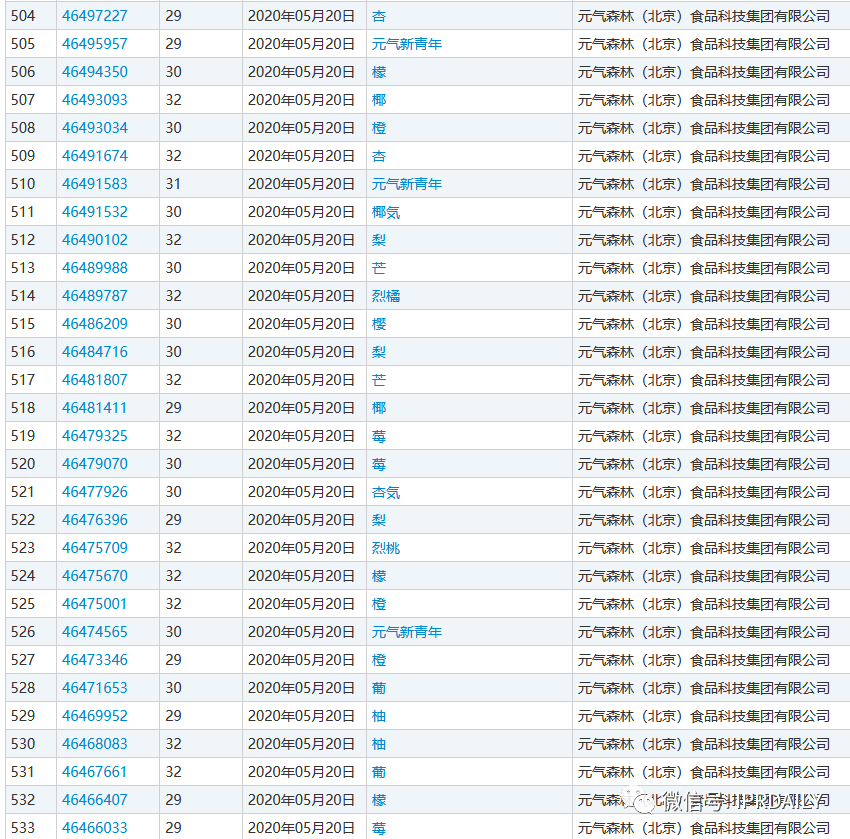850x839 pixels.
Task: Open the 46490102 record link
Action: pyautogui.click(x=95, y=240)
